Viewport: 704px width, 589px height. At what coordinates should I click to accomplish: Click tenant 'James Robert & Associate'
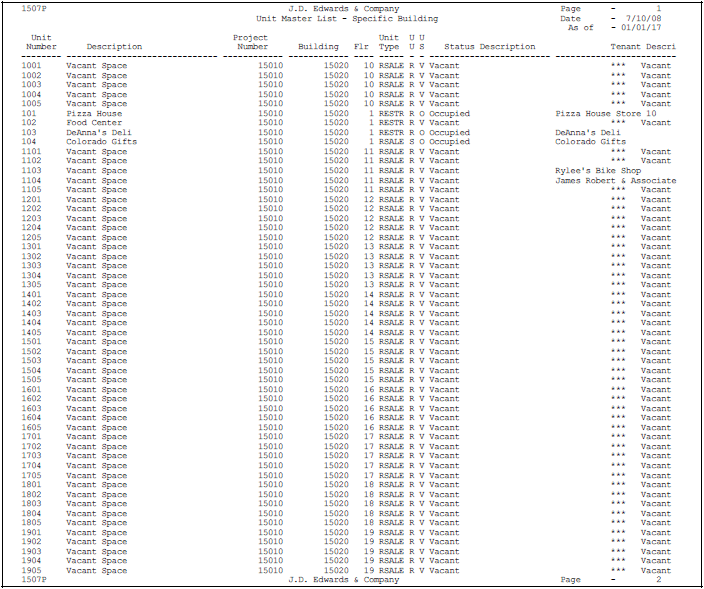click(616, 180)
